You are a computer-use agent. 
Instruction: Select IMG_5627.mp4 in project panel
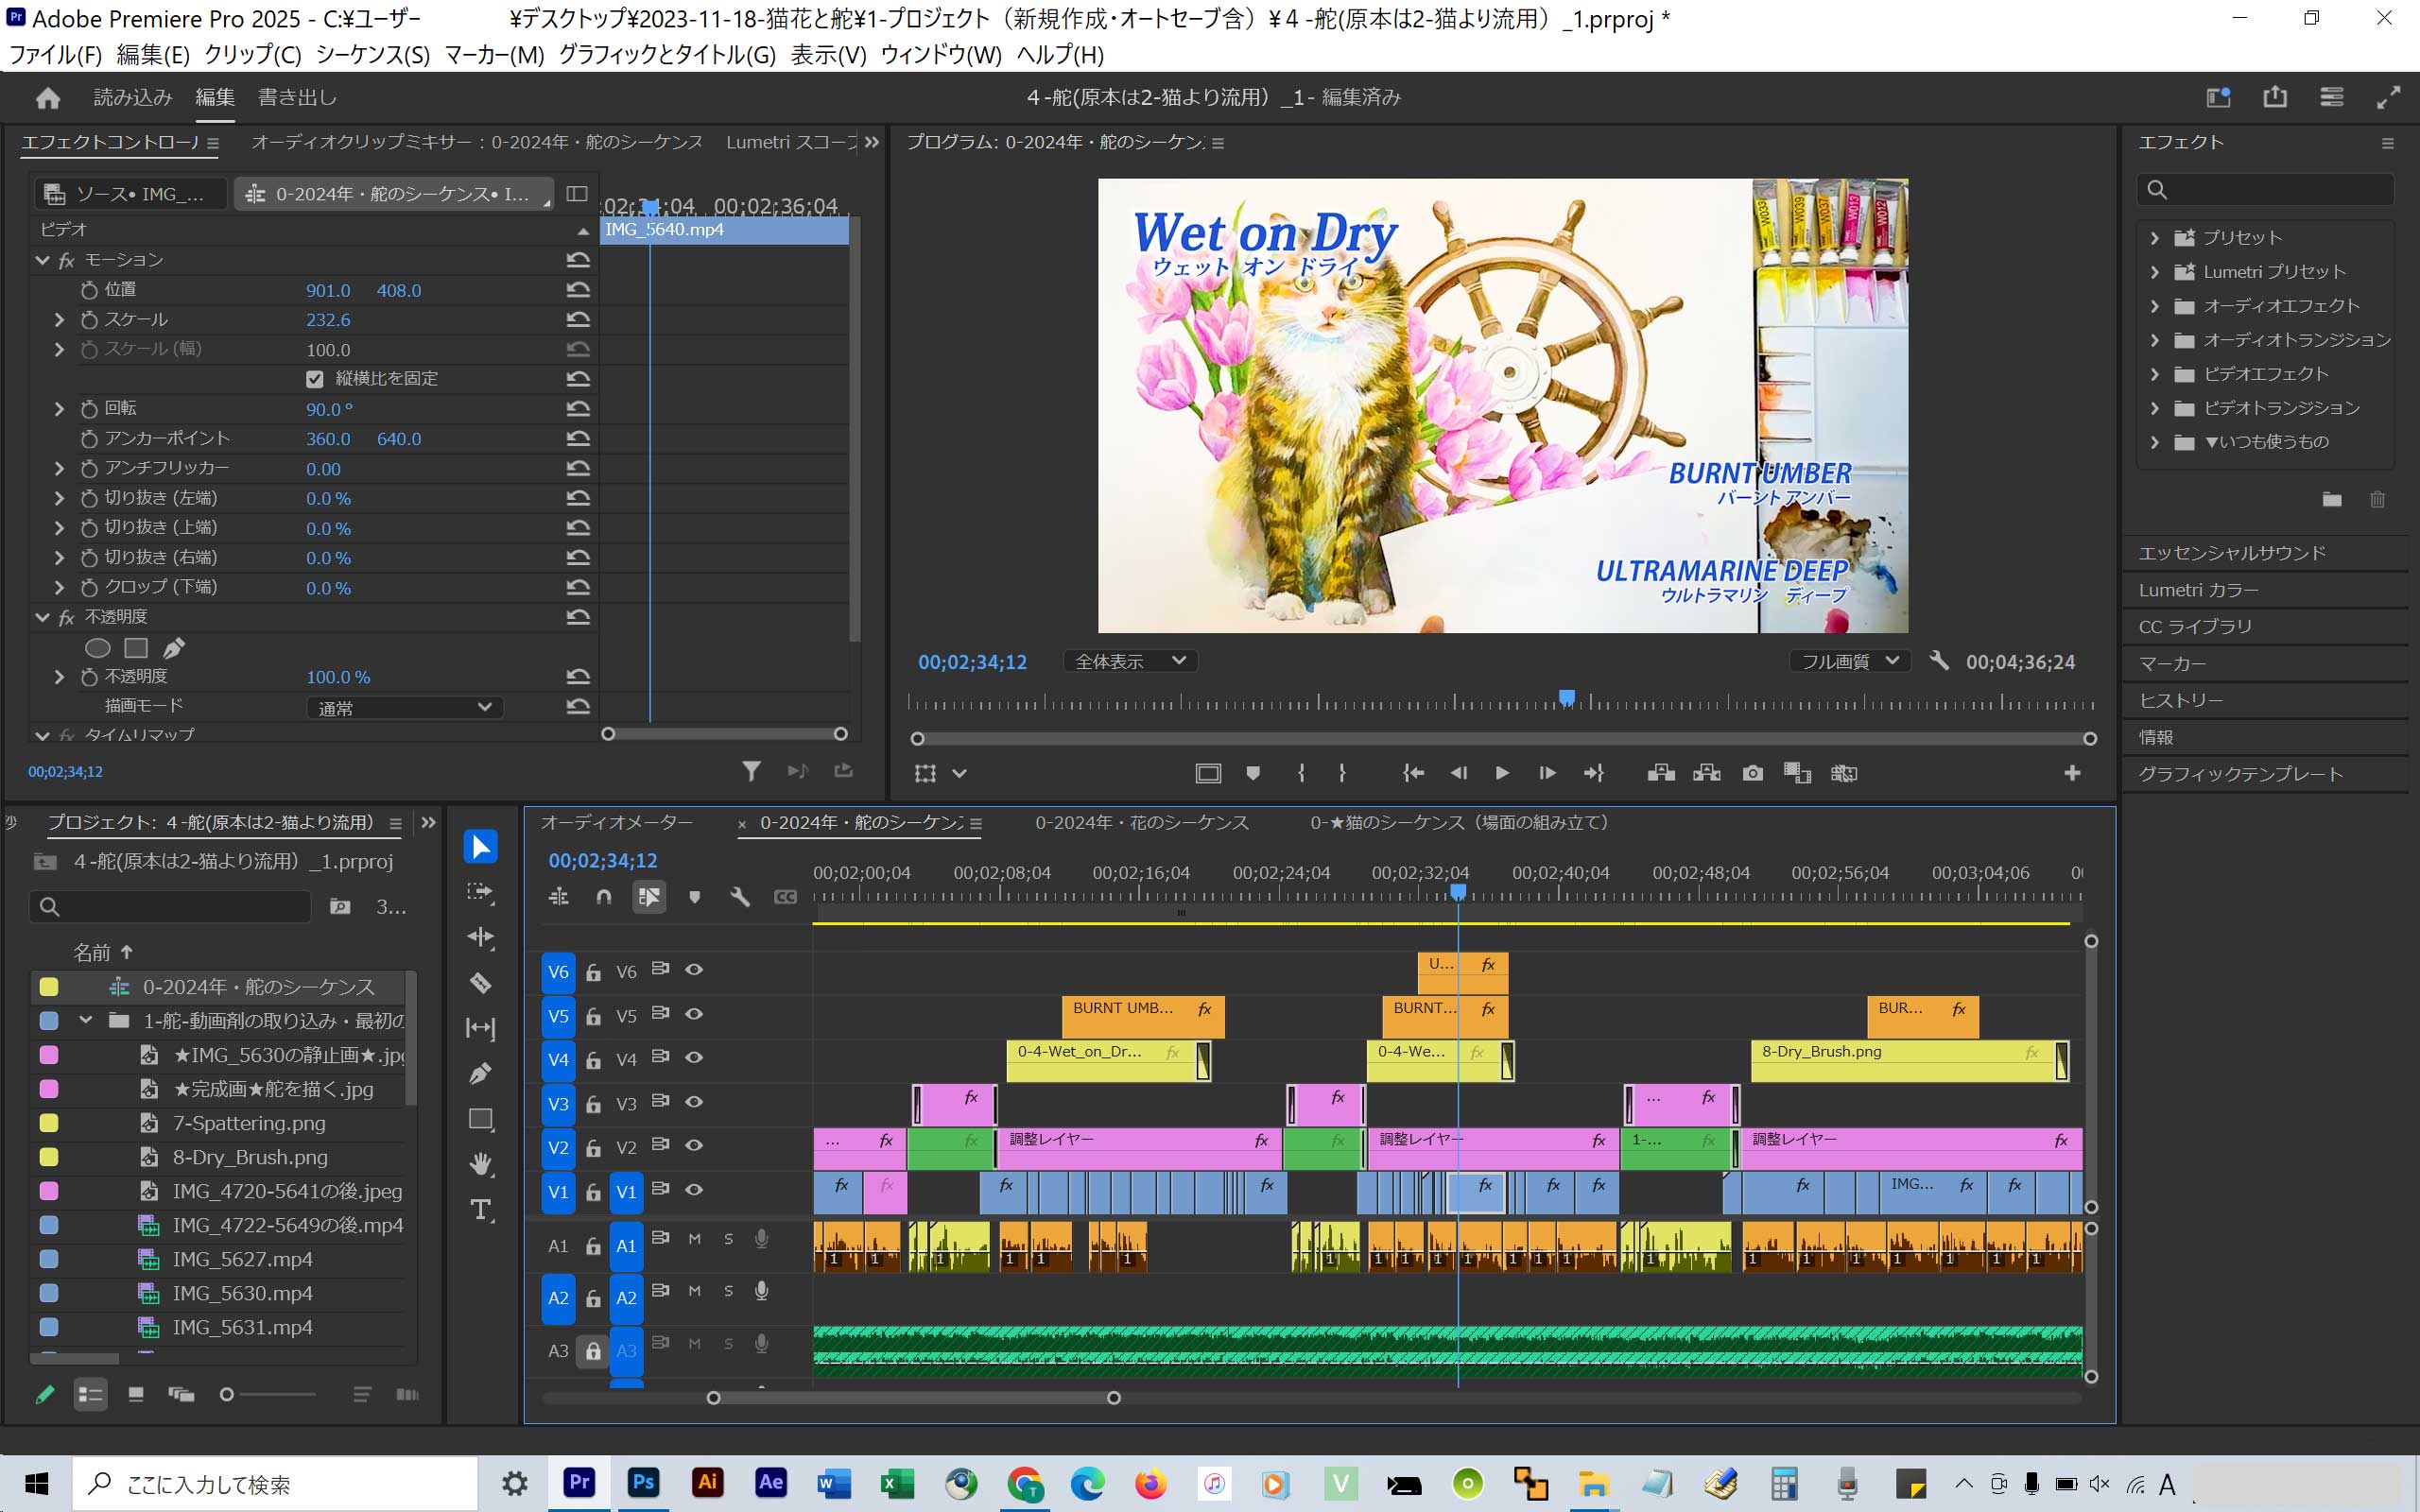(243, 1259)
